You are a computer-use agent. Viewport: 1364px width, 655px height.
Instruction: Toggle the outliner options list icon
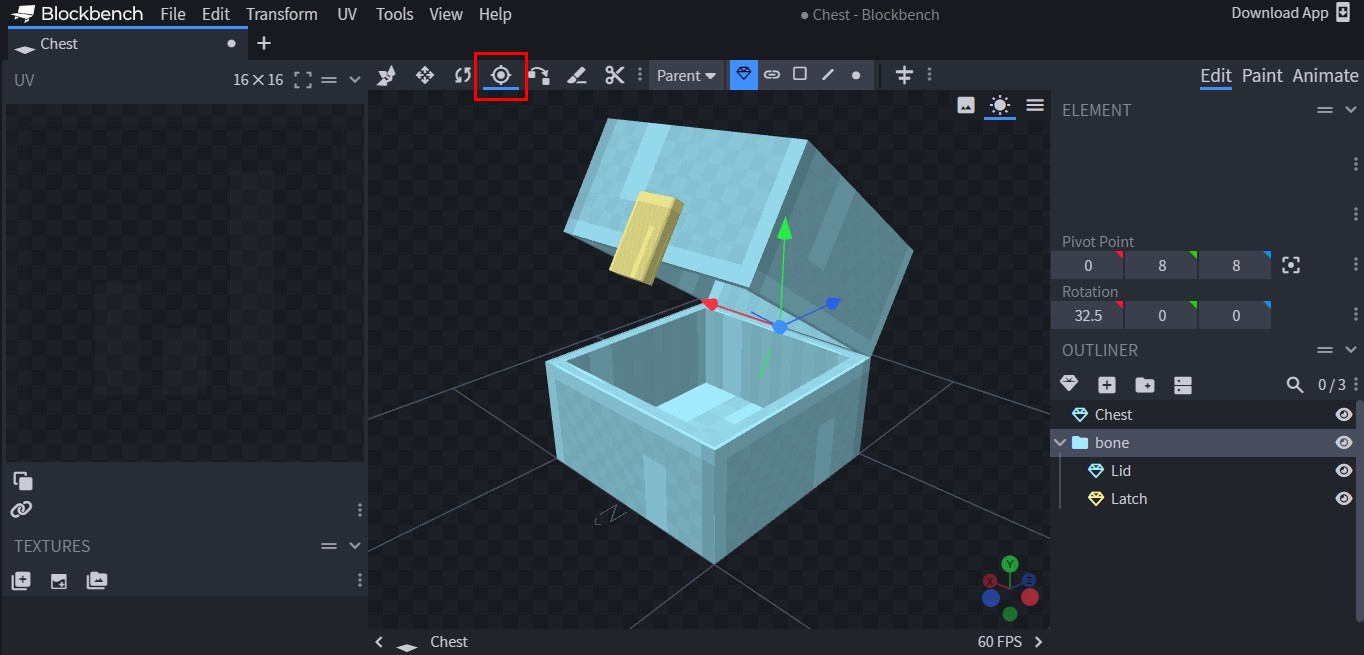point(1183,384)
